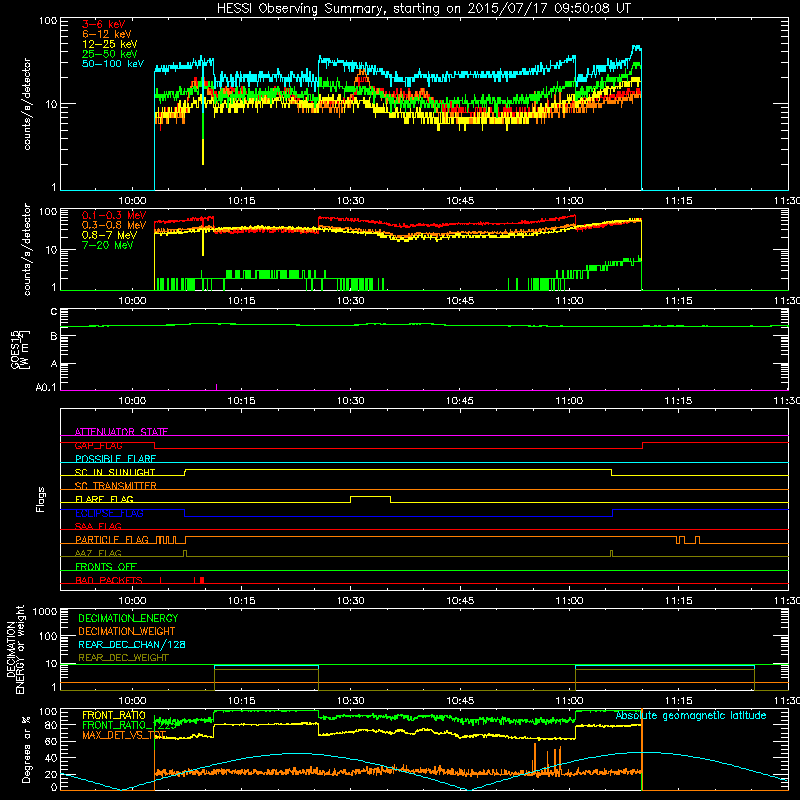Select the 'REAR_DEC_WEIGHT' legend label
The image size is (800, 800).
(x=123, y=658)
